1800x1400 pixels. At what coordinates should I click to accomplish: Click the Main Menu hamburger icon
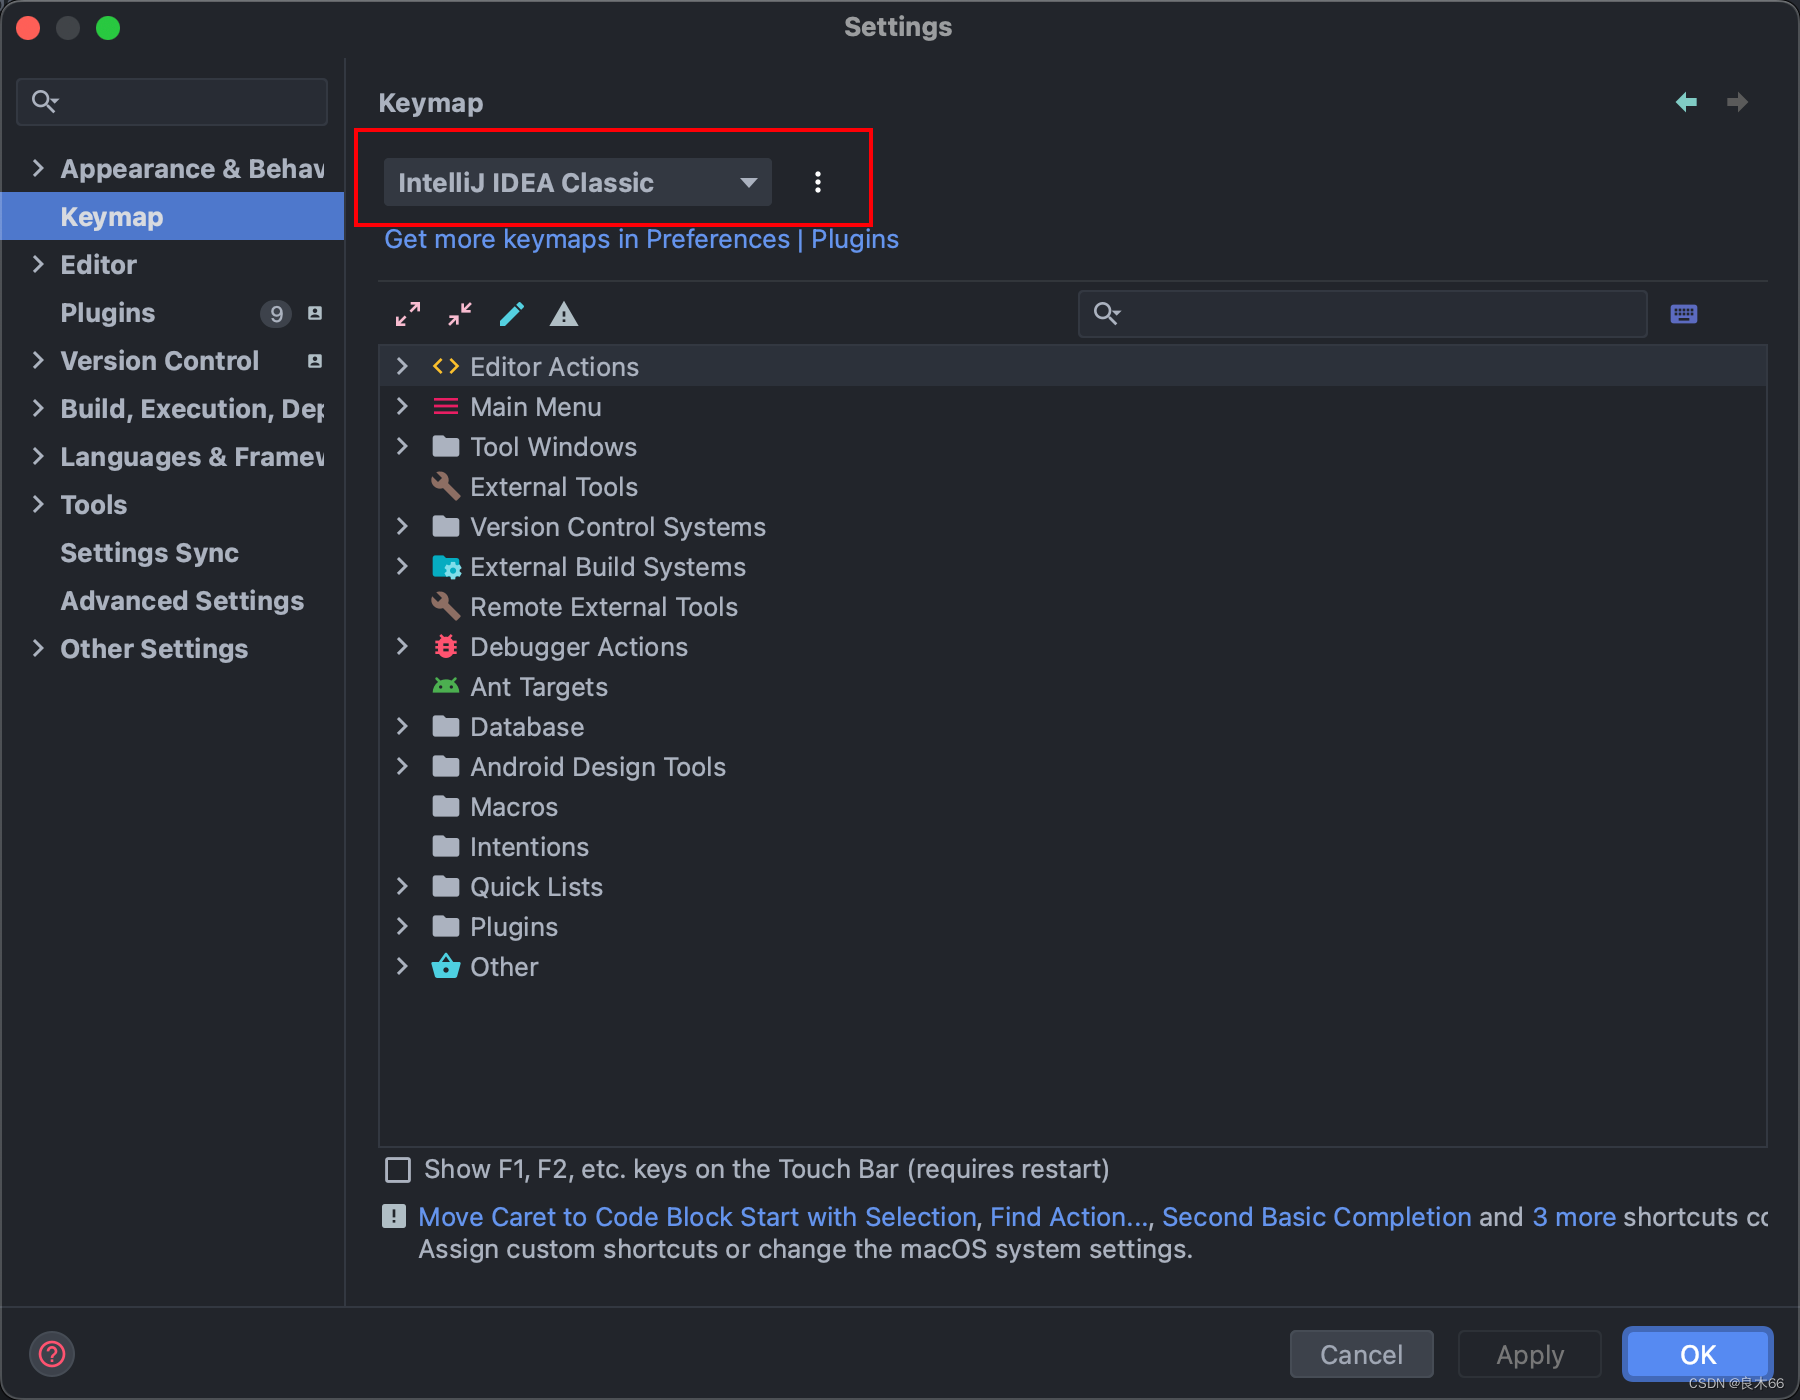point(446,407)
